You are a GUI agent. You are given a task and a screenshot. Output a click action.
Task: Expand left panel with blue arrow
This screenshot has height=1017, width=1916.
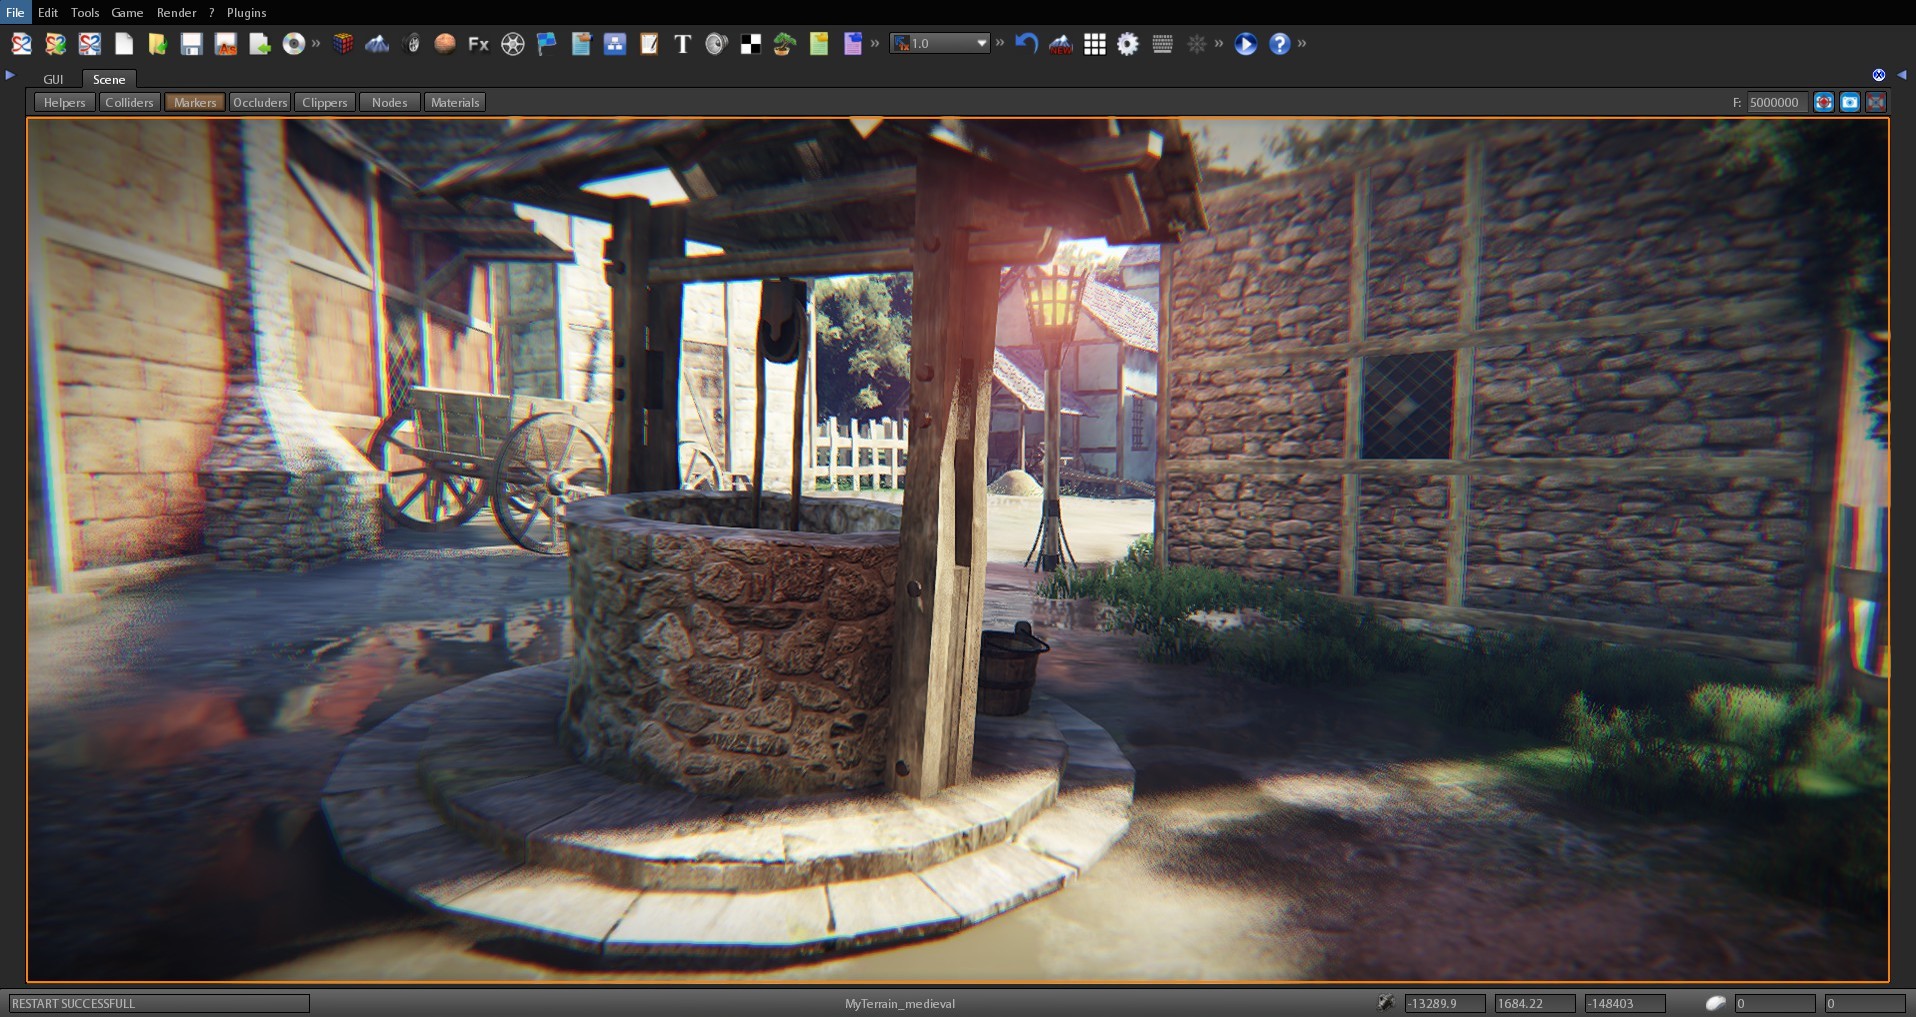pos(10,75)
